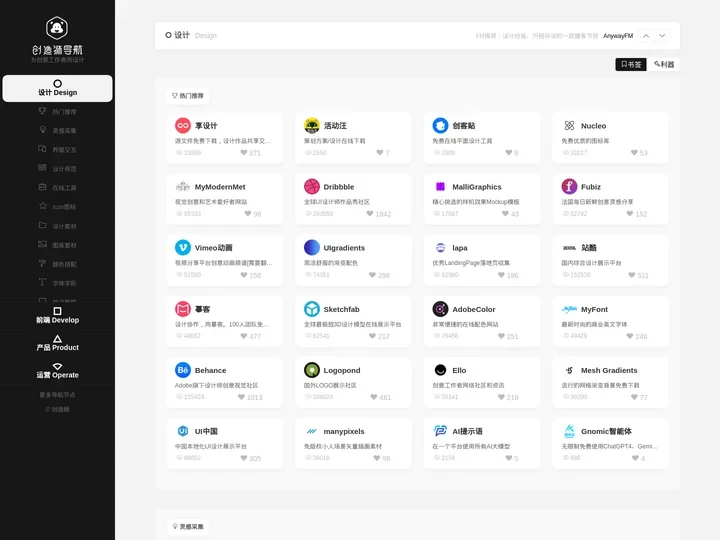Go to 字体字形 in sidebar
The height and width of the screenshot is (540, 720).
(x=57, y=283)
